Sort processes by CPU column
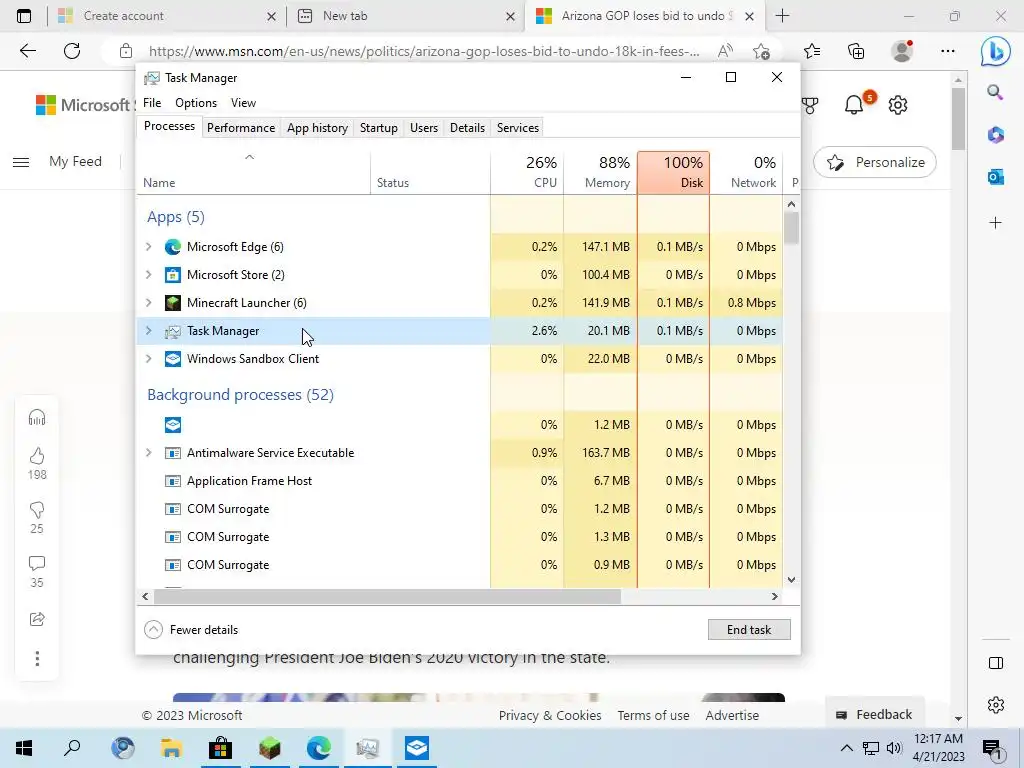 pos(527,172)
